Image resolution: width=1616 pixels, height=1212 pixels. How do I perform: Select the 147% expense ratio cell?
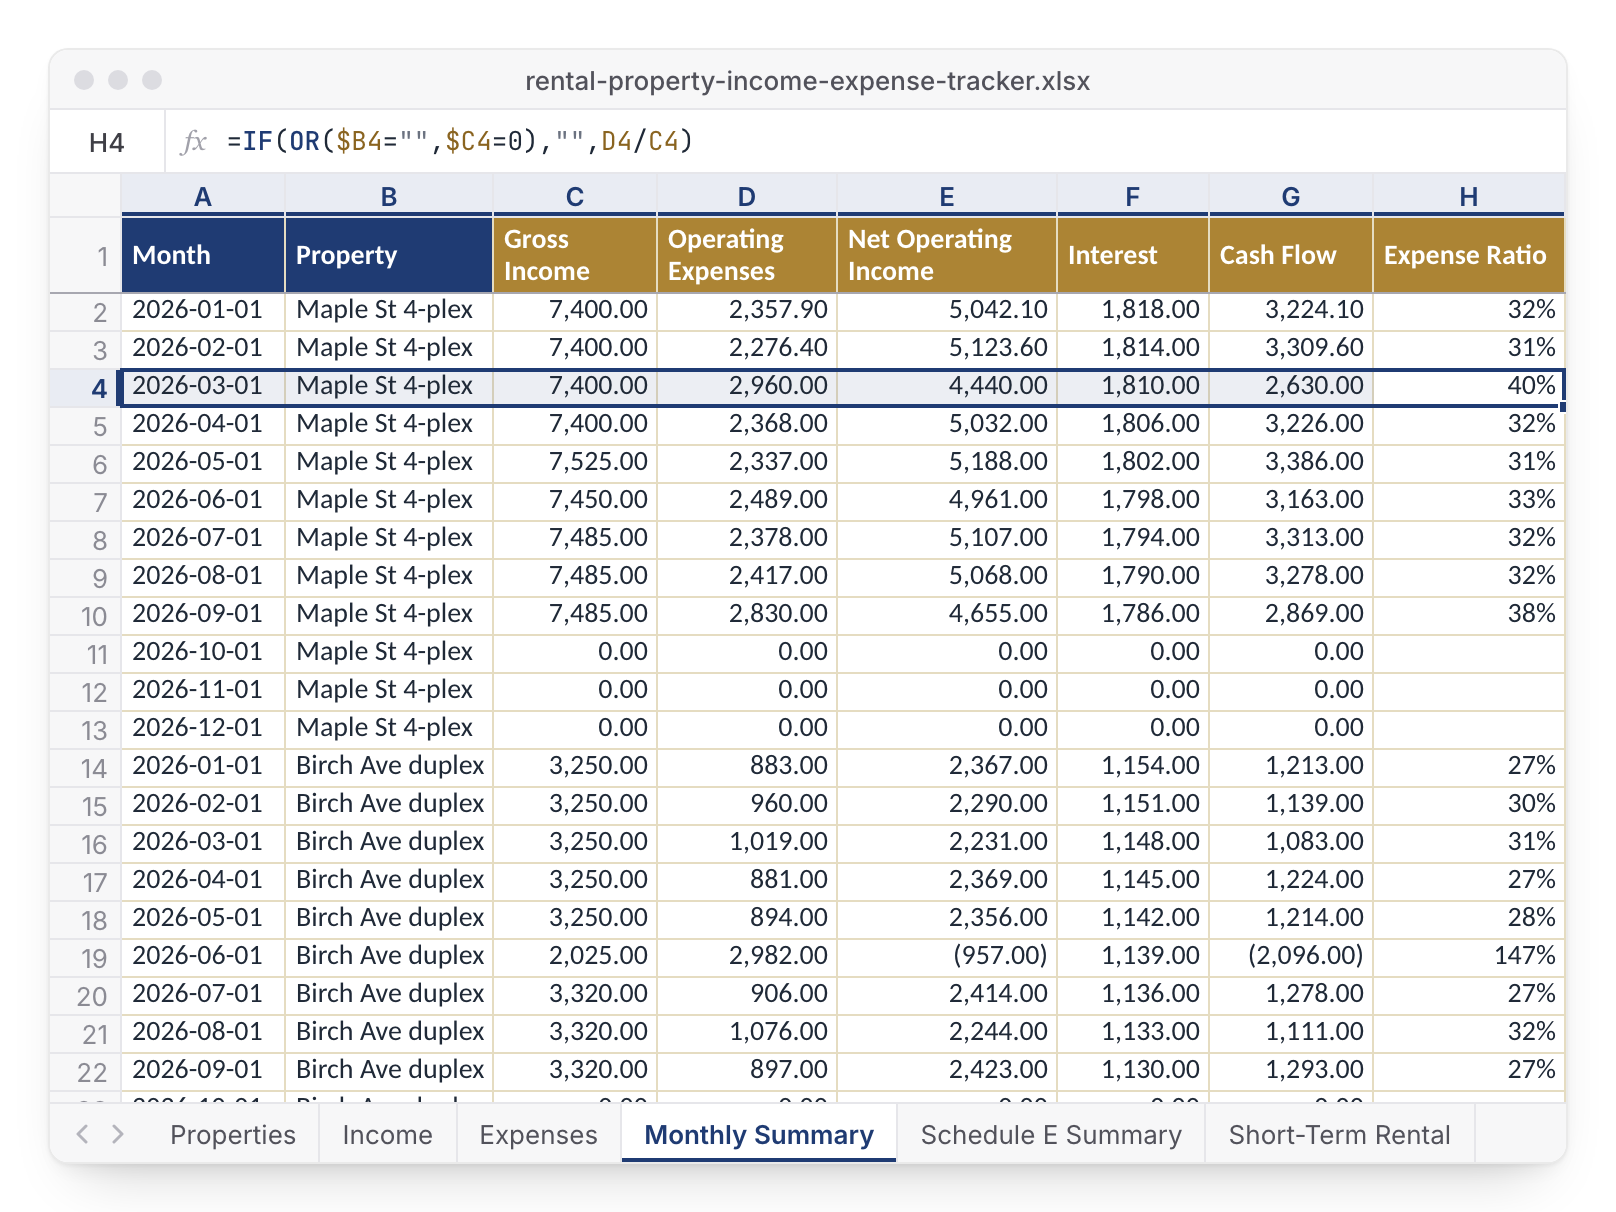[x=1469, y=956]
